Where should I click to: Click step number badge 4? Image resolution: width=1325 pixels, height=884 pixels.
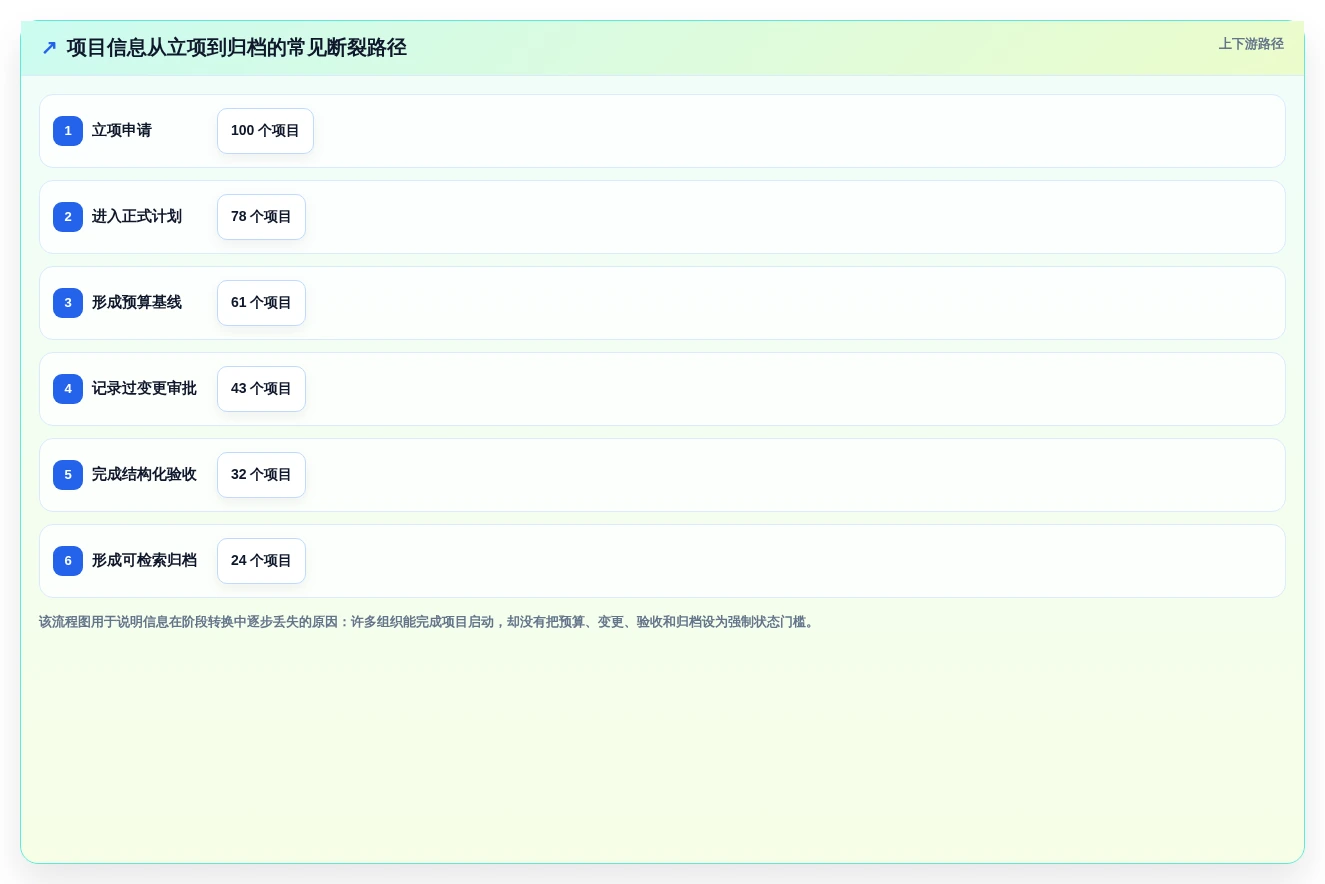pyautogui.click(x=68, y=389)
